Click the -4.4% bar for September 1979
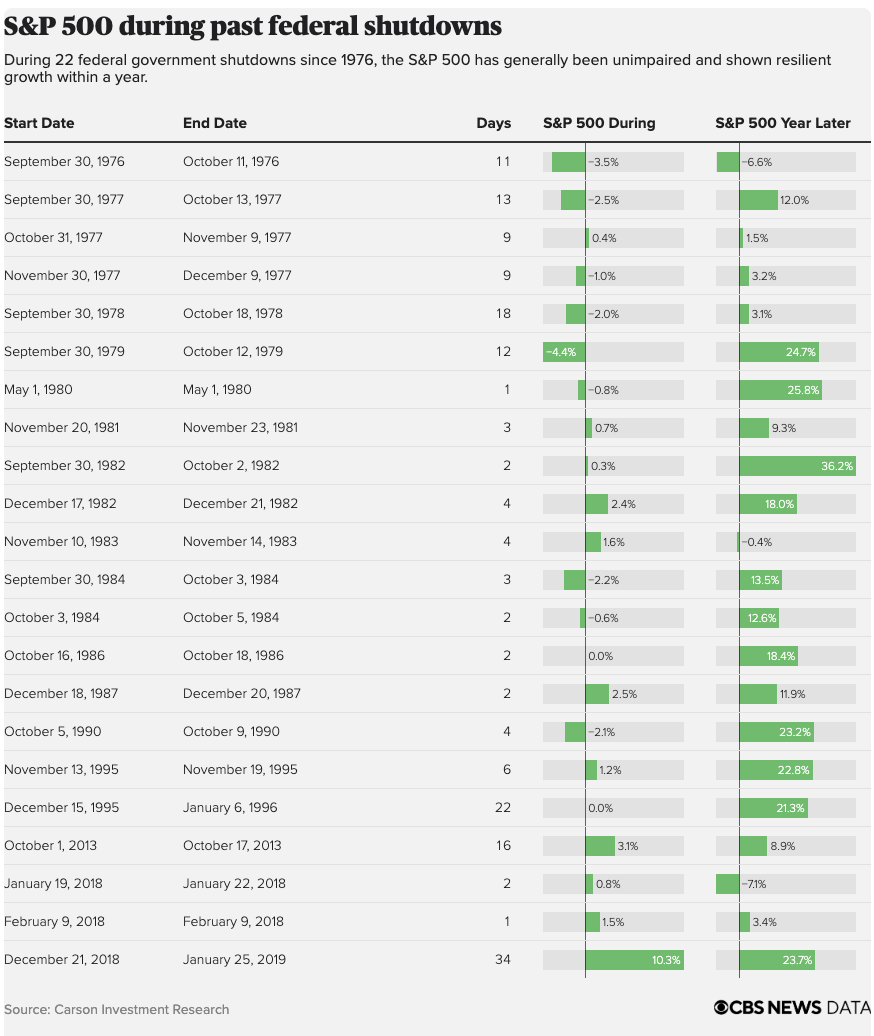Image resolution: width=874 pixels, height=1036 pixels. coord(564,352)
